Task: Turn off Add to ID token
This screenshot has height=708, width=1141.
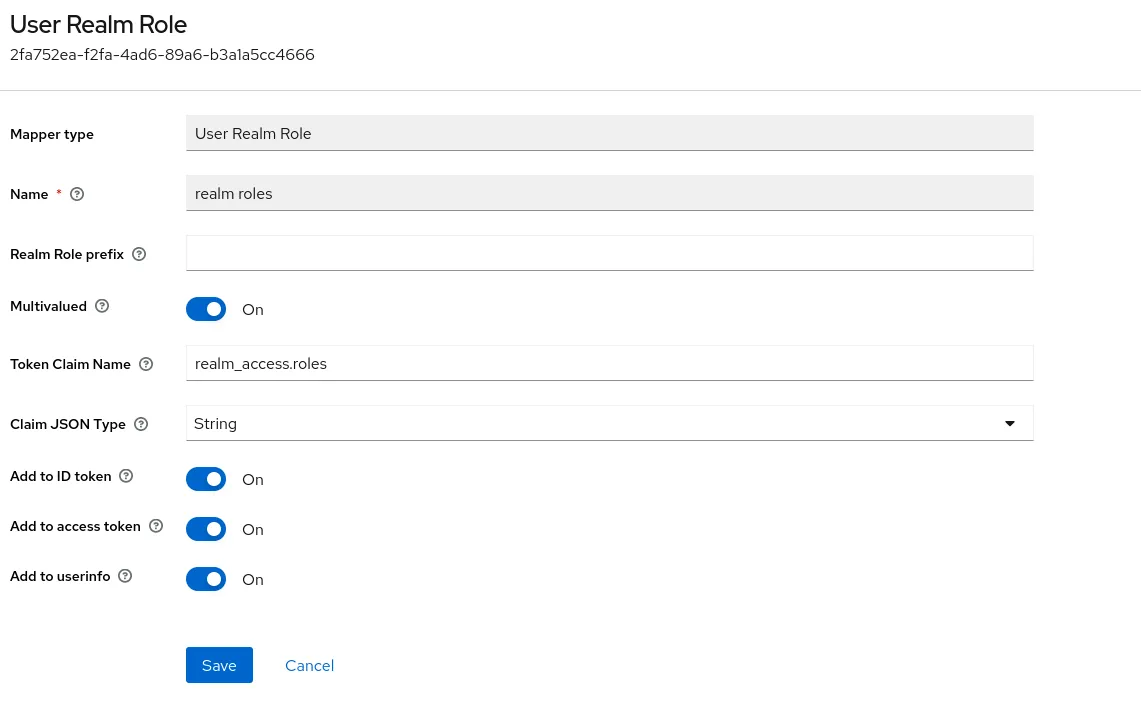Action: pyautogui.click(x=206, y=479)
